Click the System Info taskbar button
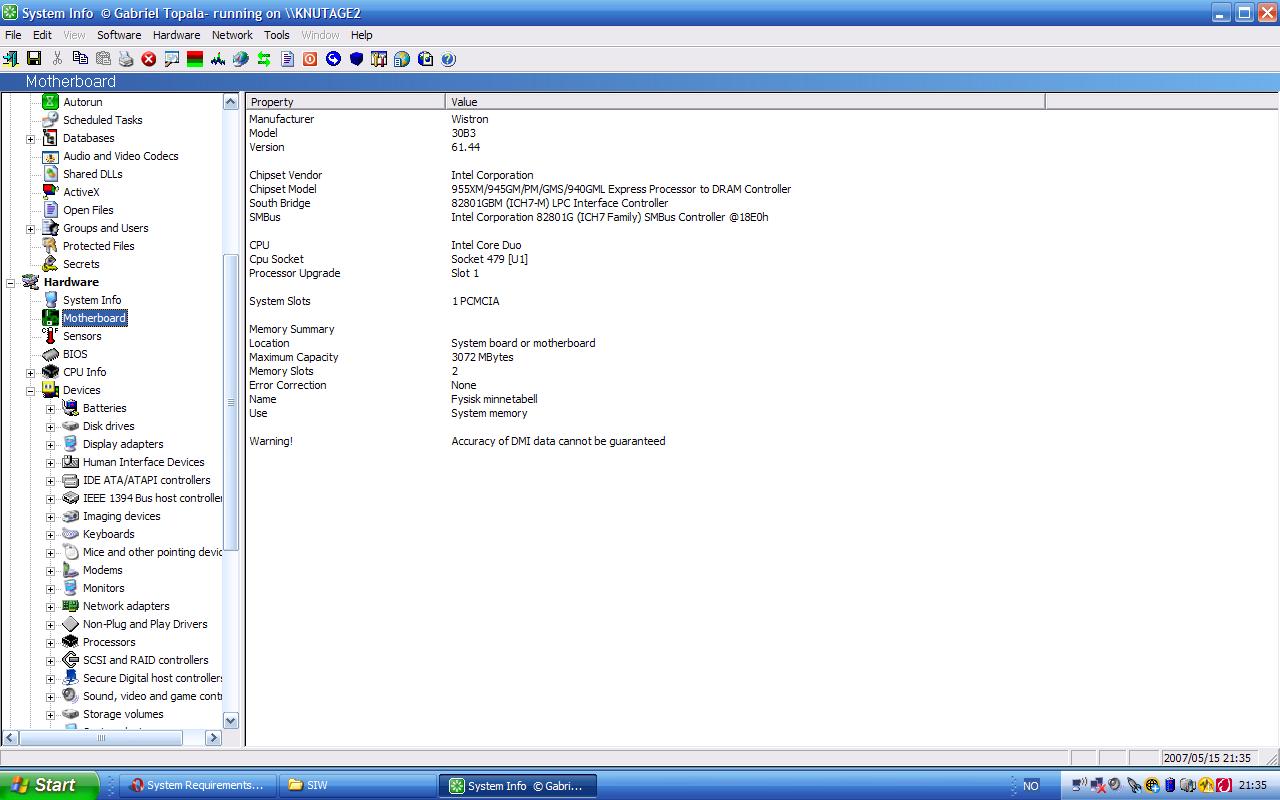 click(517, 785)
